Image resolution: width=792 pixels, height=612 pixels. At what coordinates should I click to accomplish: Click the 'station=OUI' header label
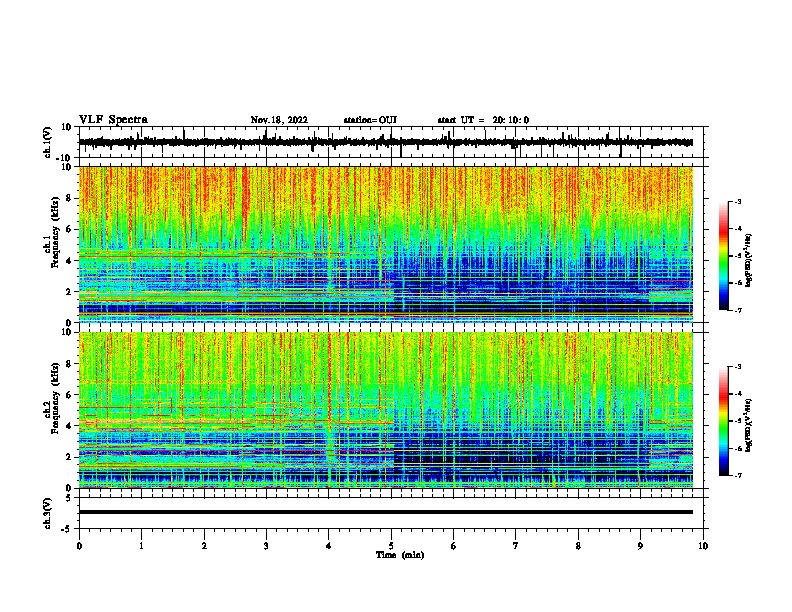[x=370, y=120]
